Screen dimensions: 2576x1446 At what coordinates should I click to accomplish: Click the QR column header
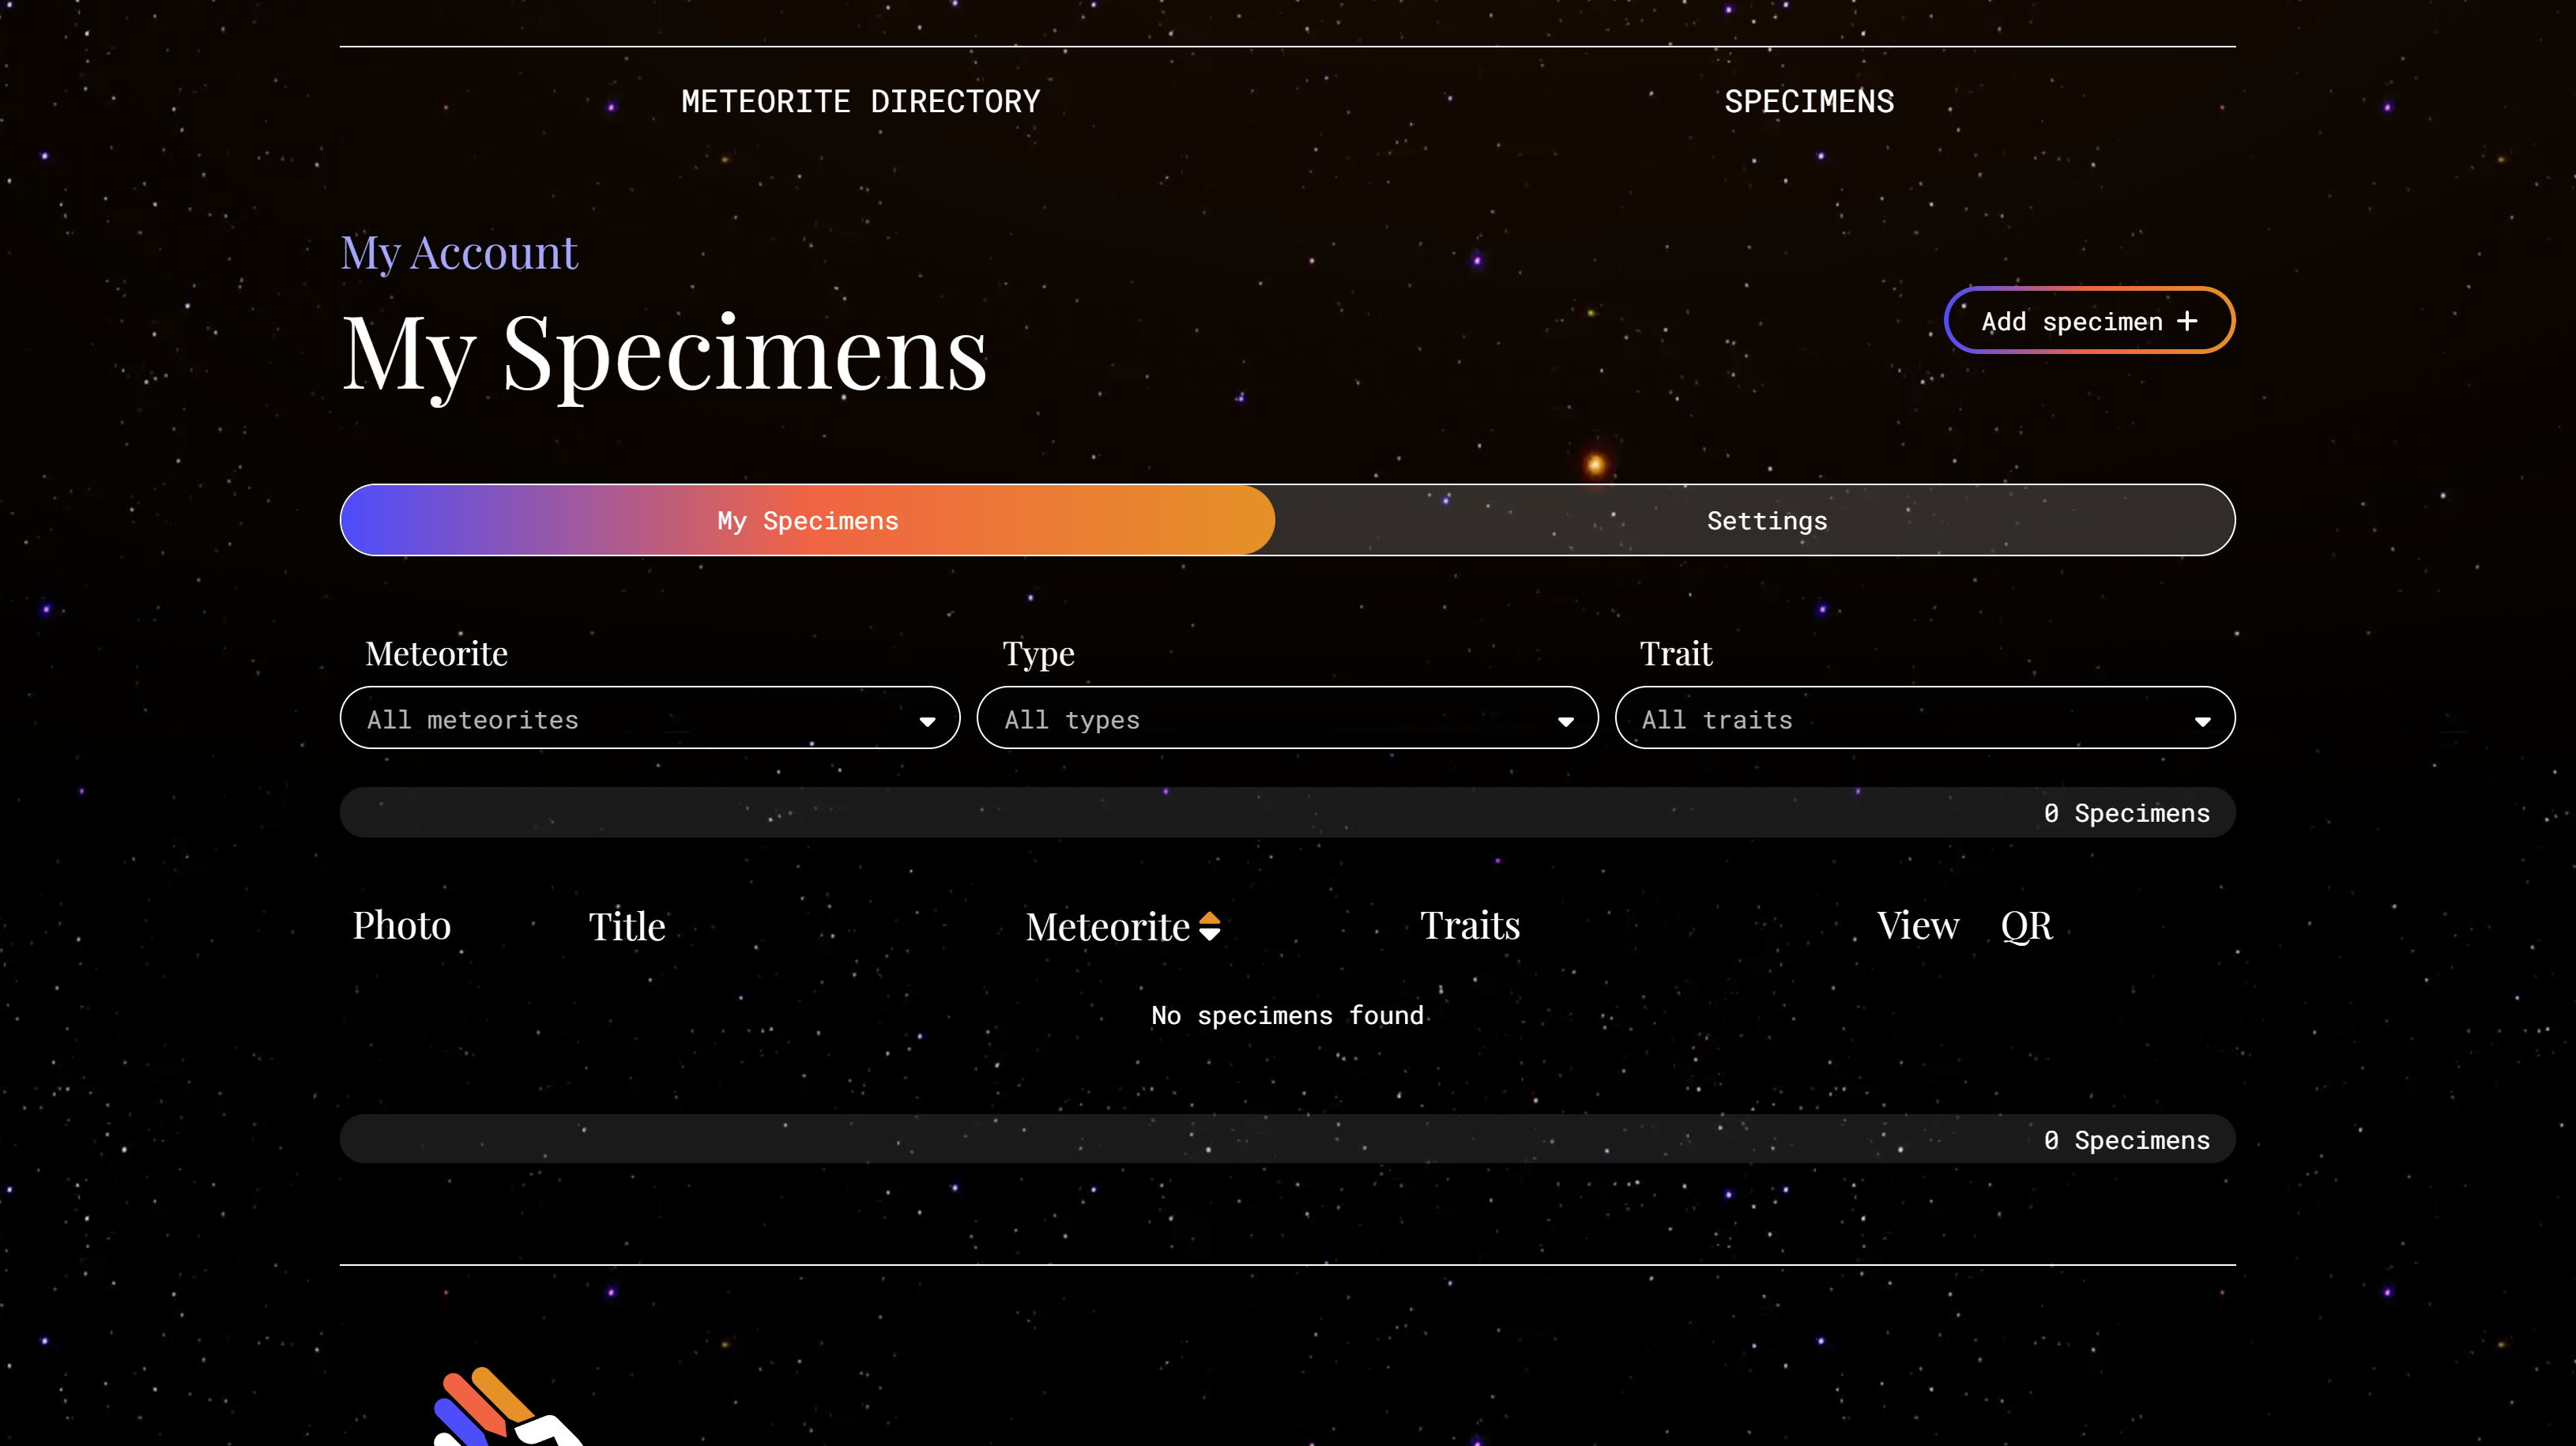point(2026,926)
